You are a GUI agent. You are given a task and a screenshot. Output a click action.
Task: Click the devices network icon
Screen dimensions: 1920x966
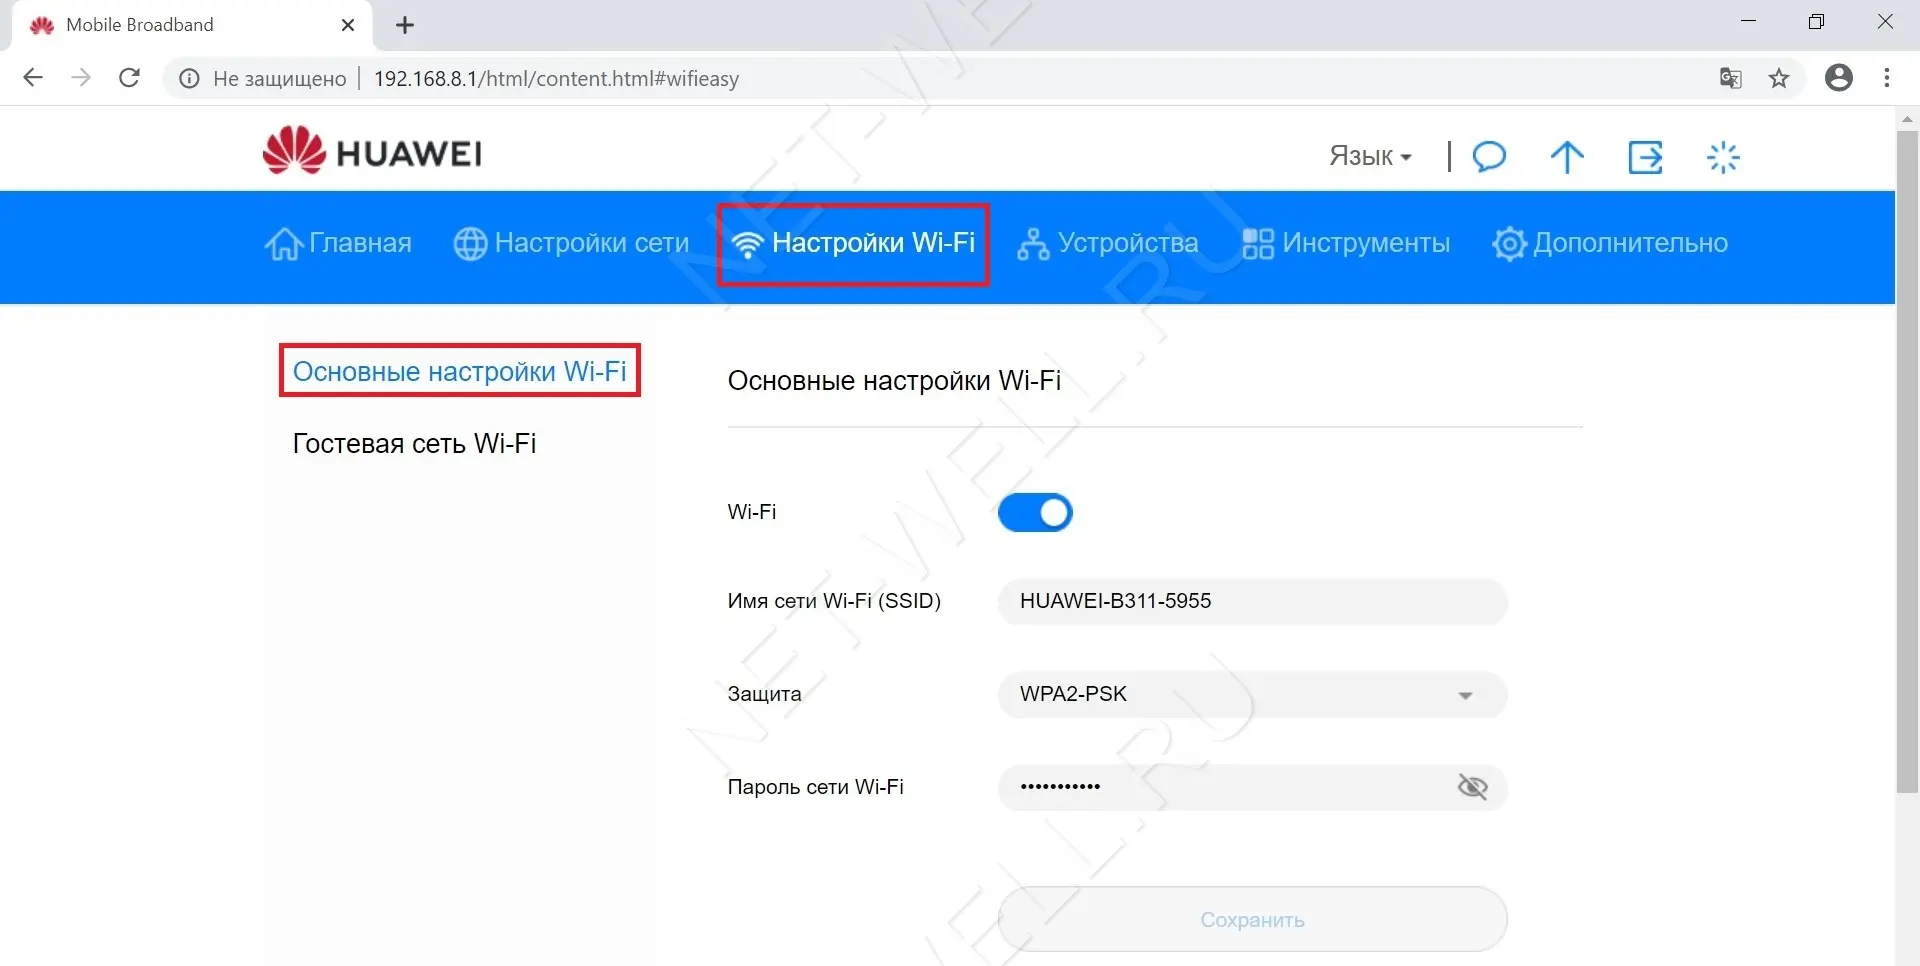(x=1033, y=243)
